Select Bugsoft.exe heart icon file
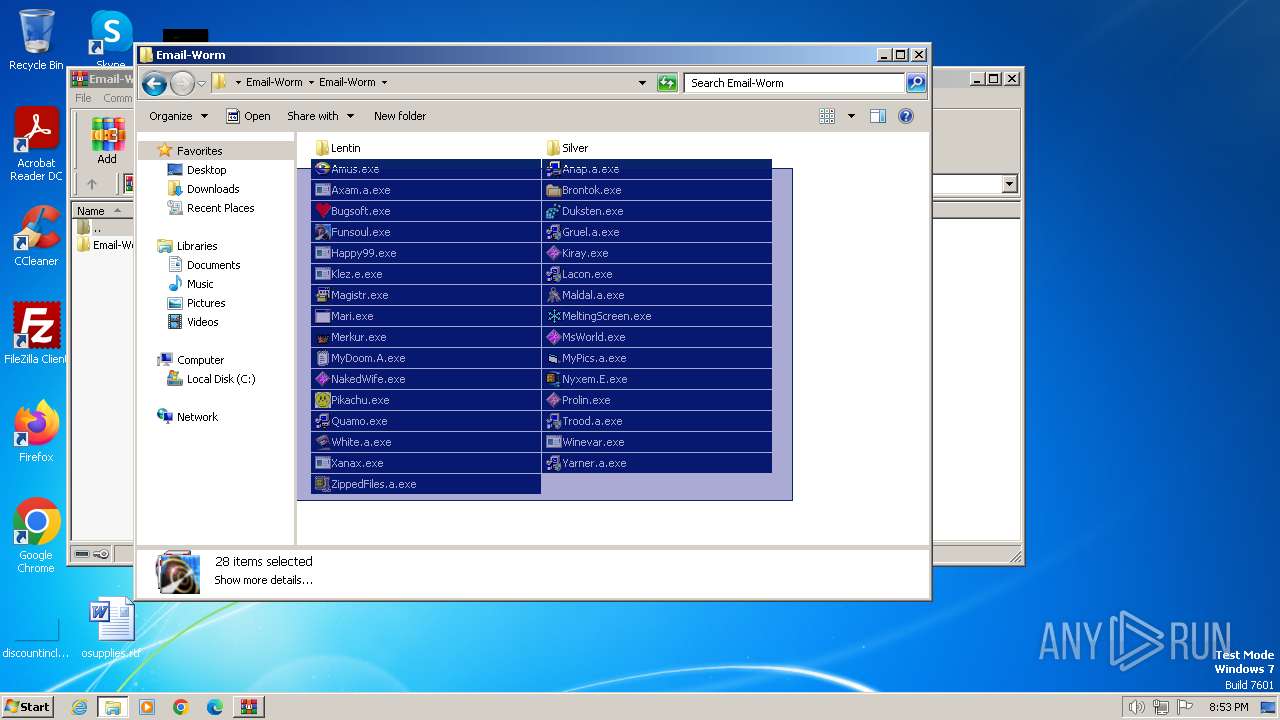The height and width of the screenshot is (720, 1280). tap(426, 211)
